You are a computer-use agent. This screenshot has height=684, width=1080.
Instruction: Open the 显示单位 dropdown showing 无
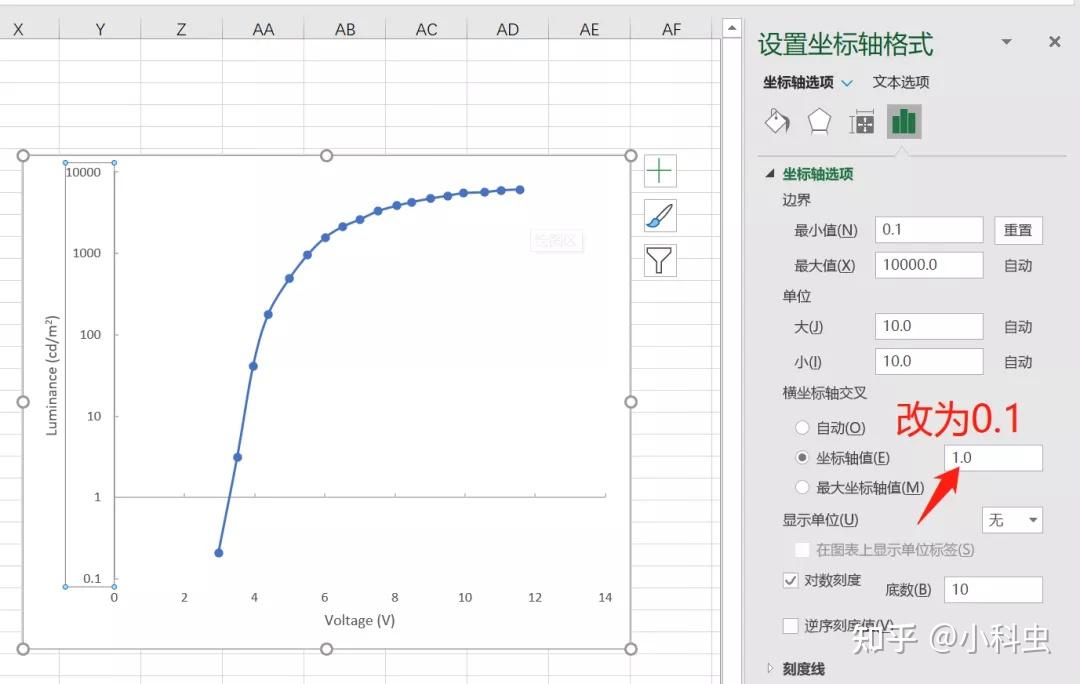click(1011, 520)
